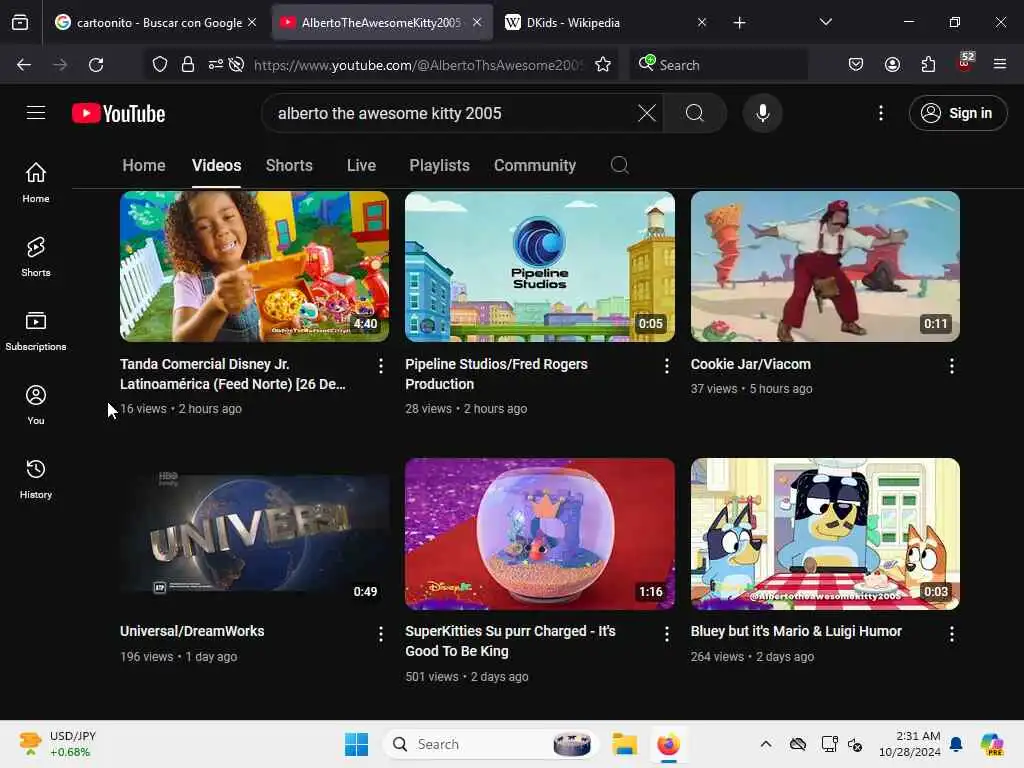The image size is (1024, 768).
Task: Open the channel Live tab
Action: [x=361, y=165]
